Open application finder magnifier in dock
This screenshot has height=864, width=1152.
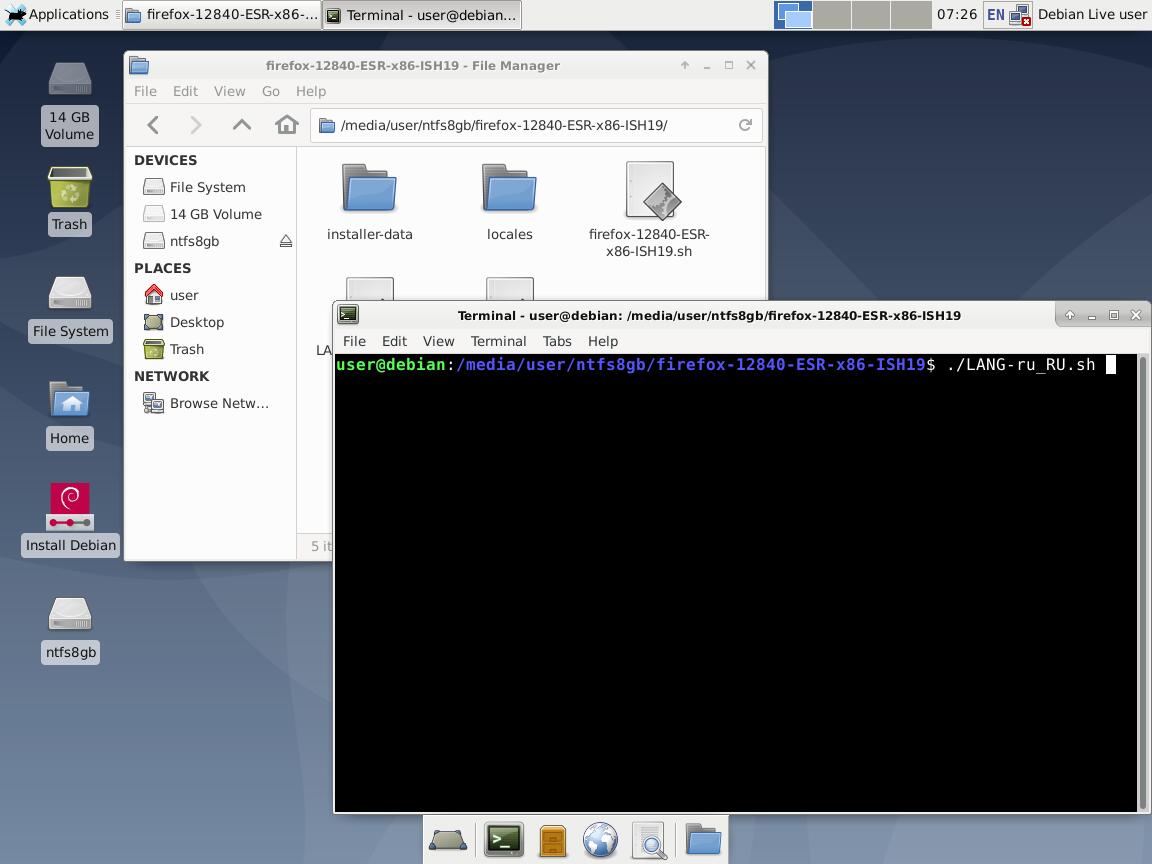[649, 840]
